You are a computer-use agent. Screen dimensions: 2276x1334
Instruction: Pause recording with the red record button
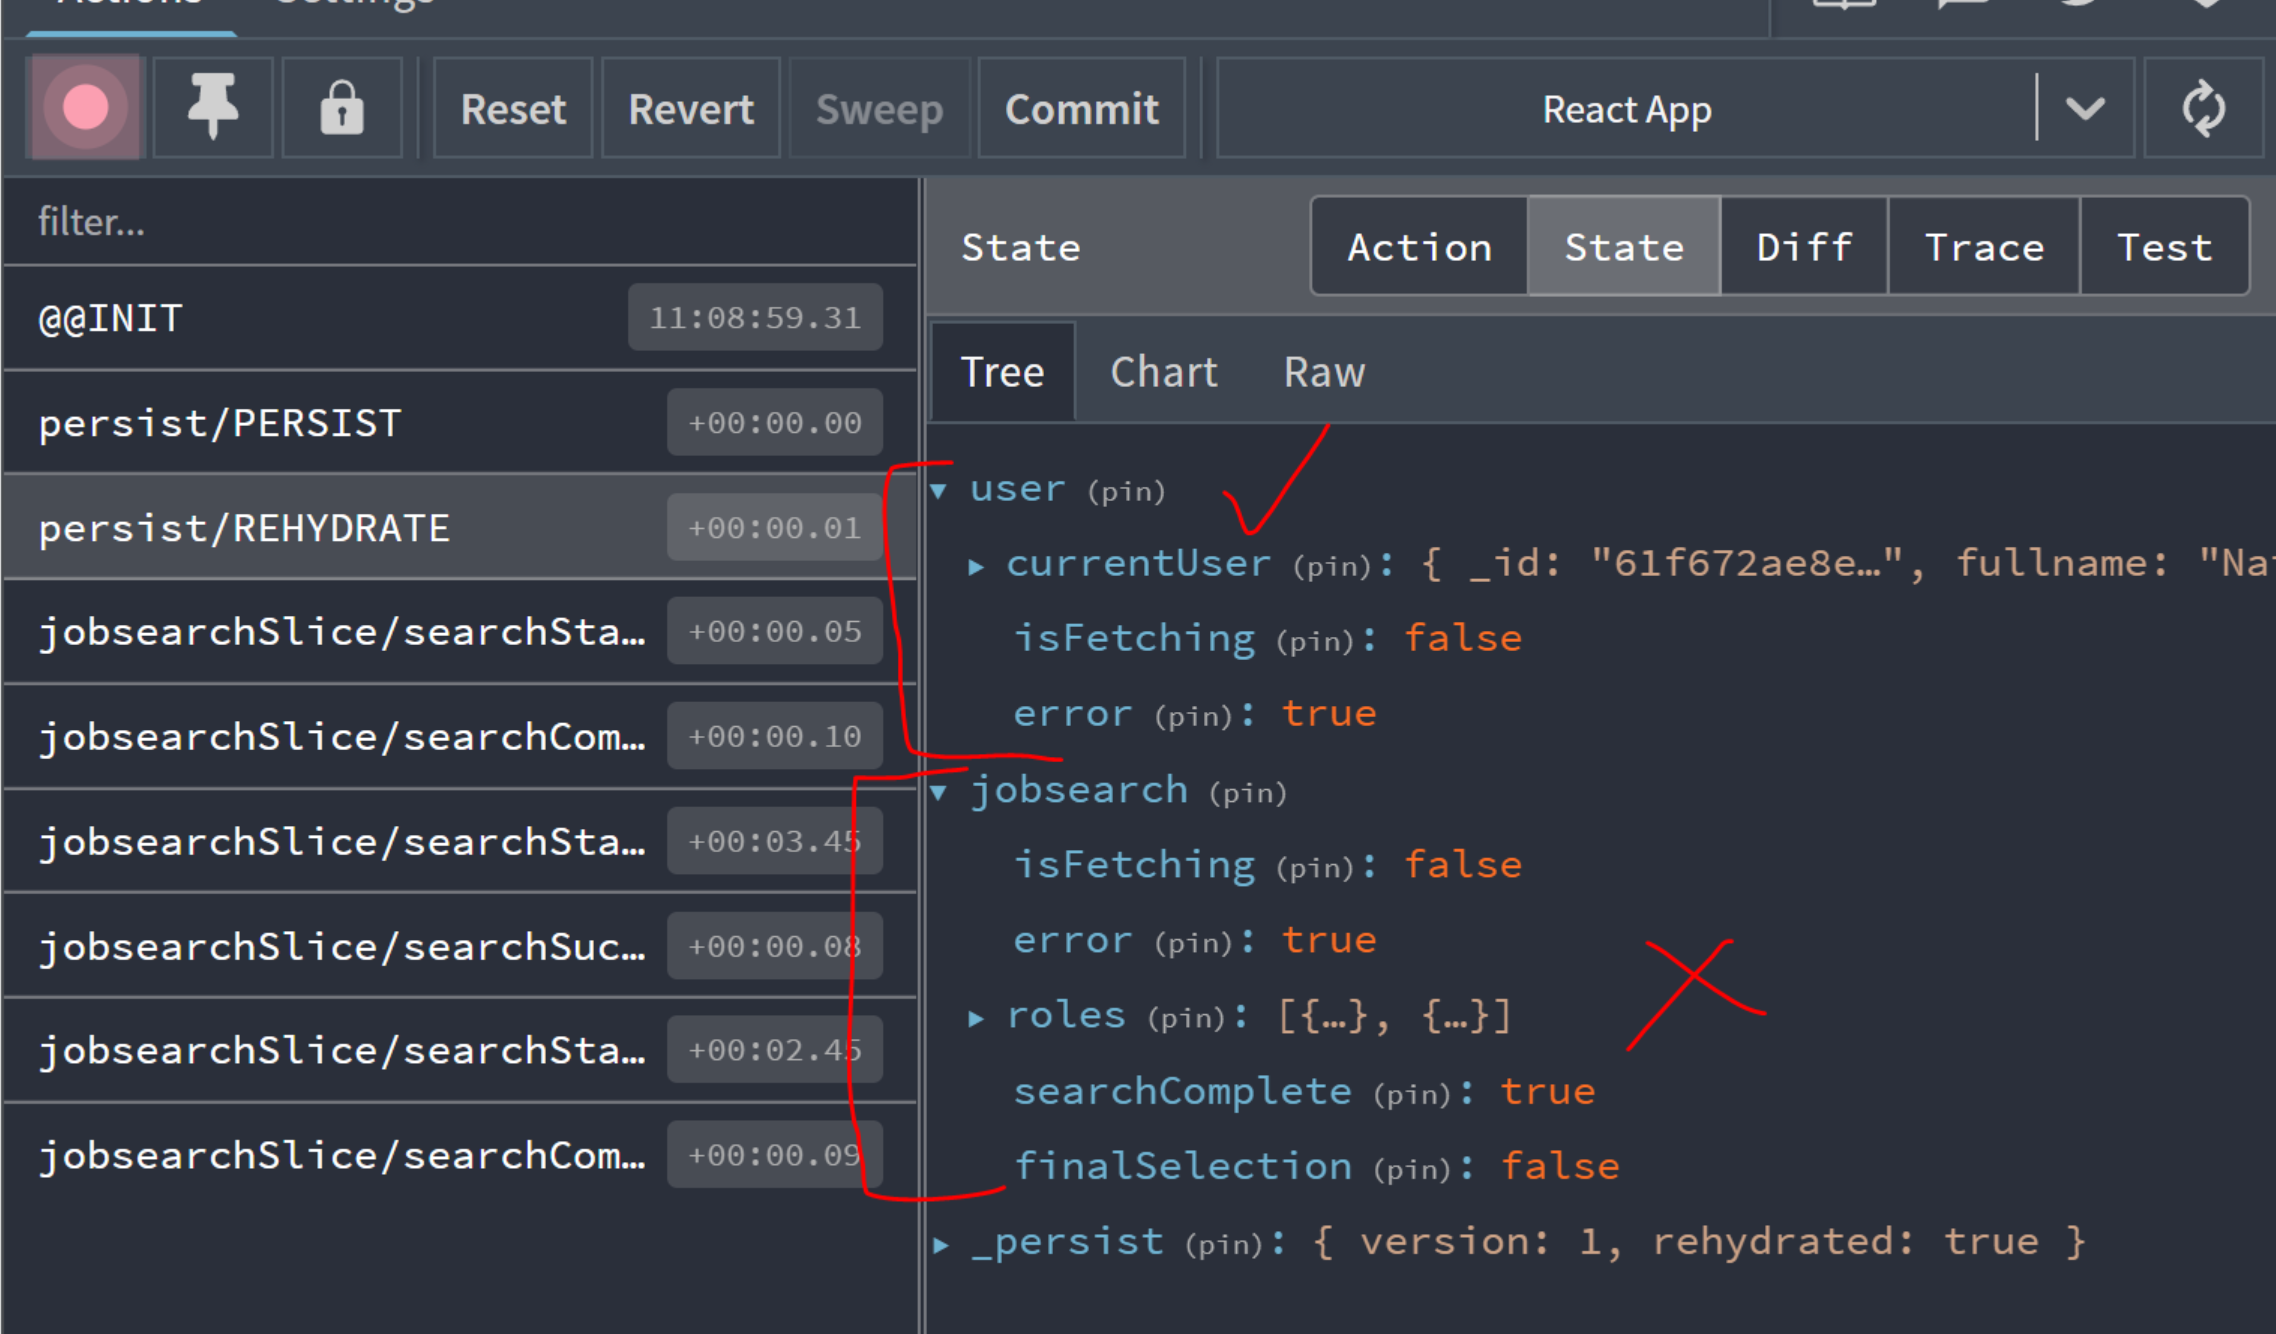coord(86,108)
